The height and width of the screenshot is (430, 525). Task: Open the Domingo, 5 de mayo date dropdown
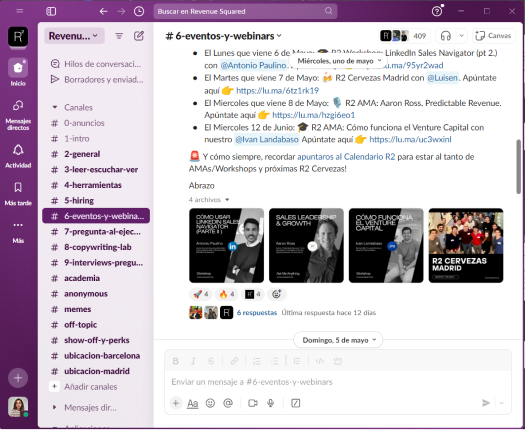tap(339, 340)
